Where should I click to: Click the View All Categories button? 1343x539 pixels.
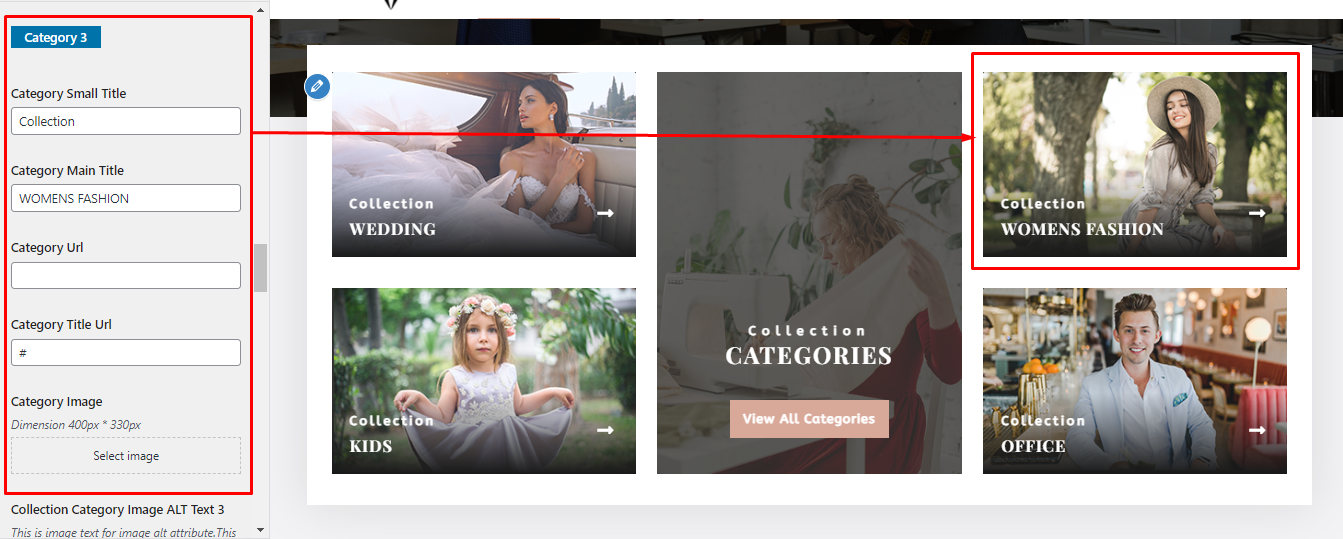809,419
